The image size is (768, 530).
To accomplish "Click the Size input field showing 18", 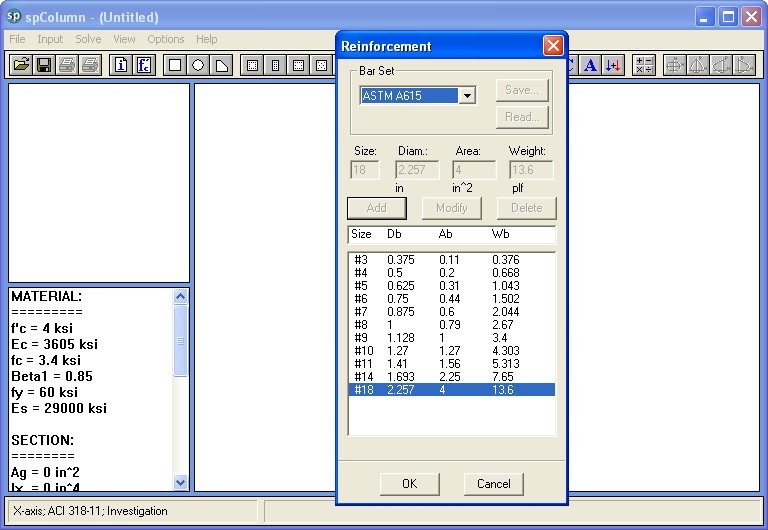I will (x=365, y=170).
